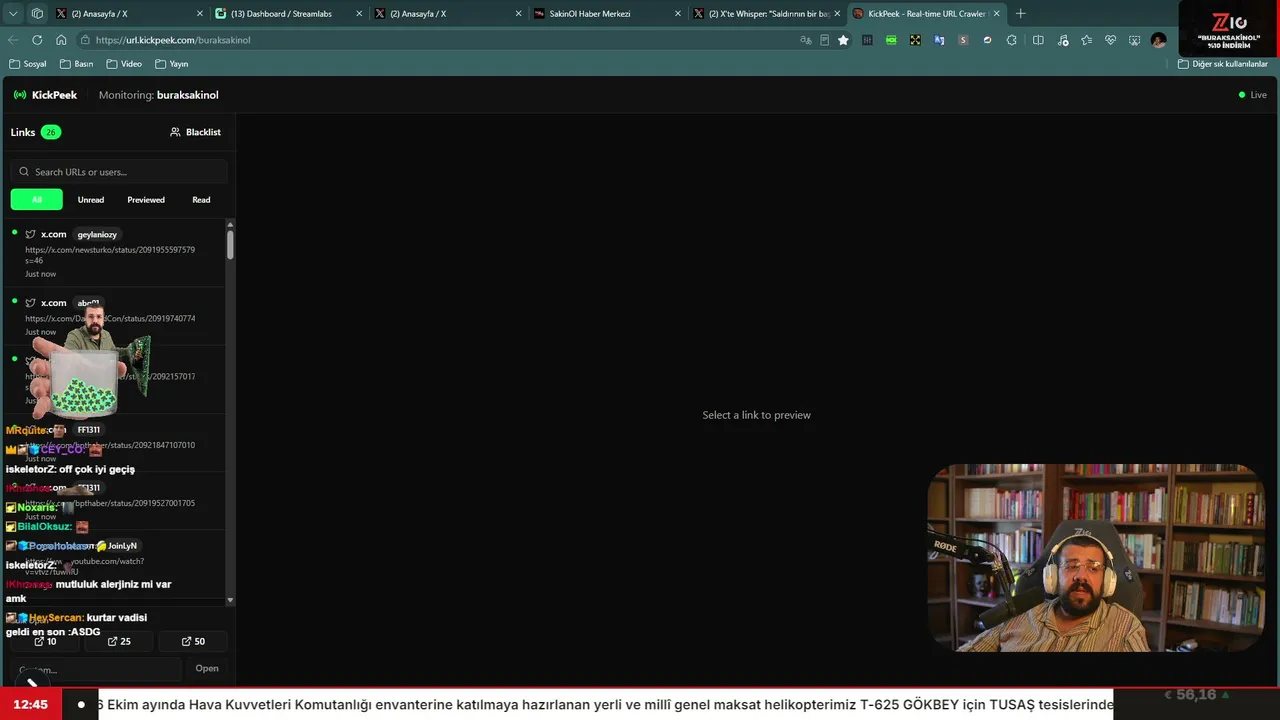The height and width of the screenshot is (720, 1280).
Task: Close the SakinOl Haber Merkezi tab
Action: [x=677, y=14]
